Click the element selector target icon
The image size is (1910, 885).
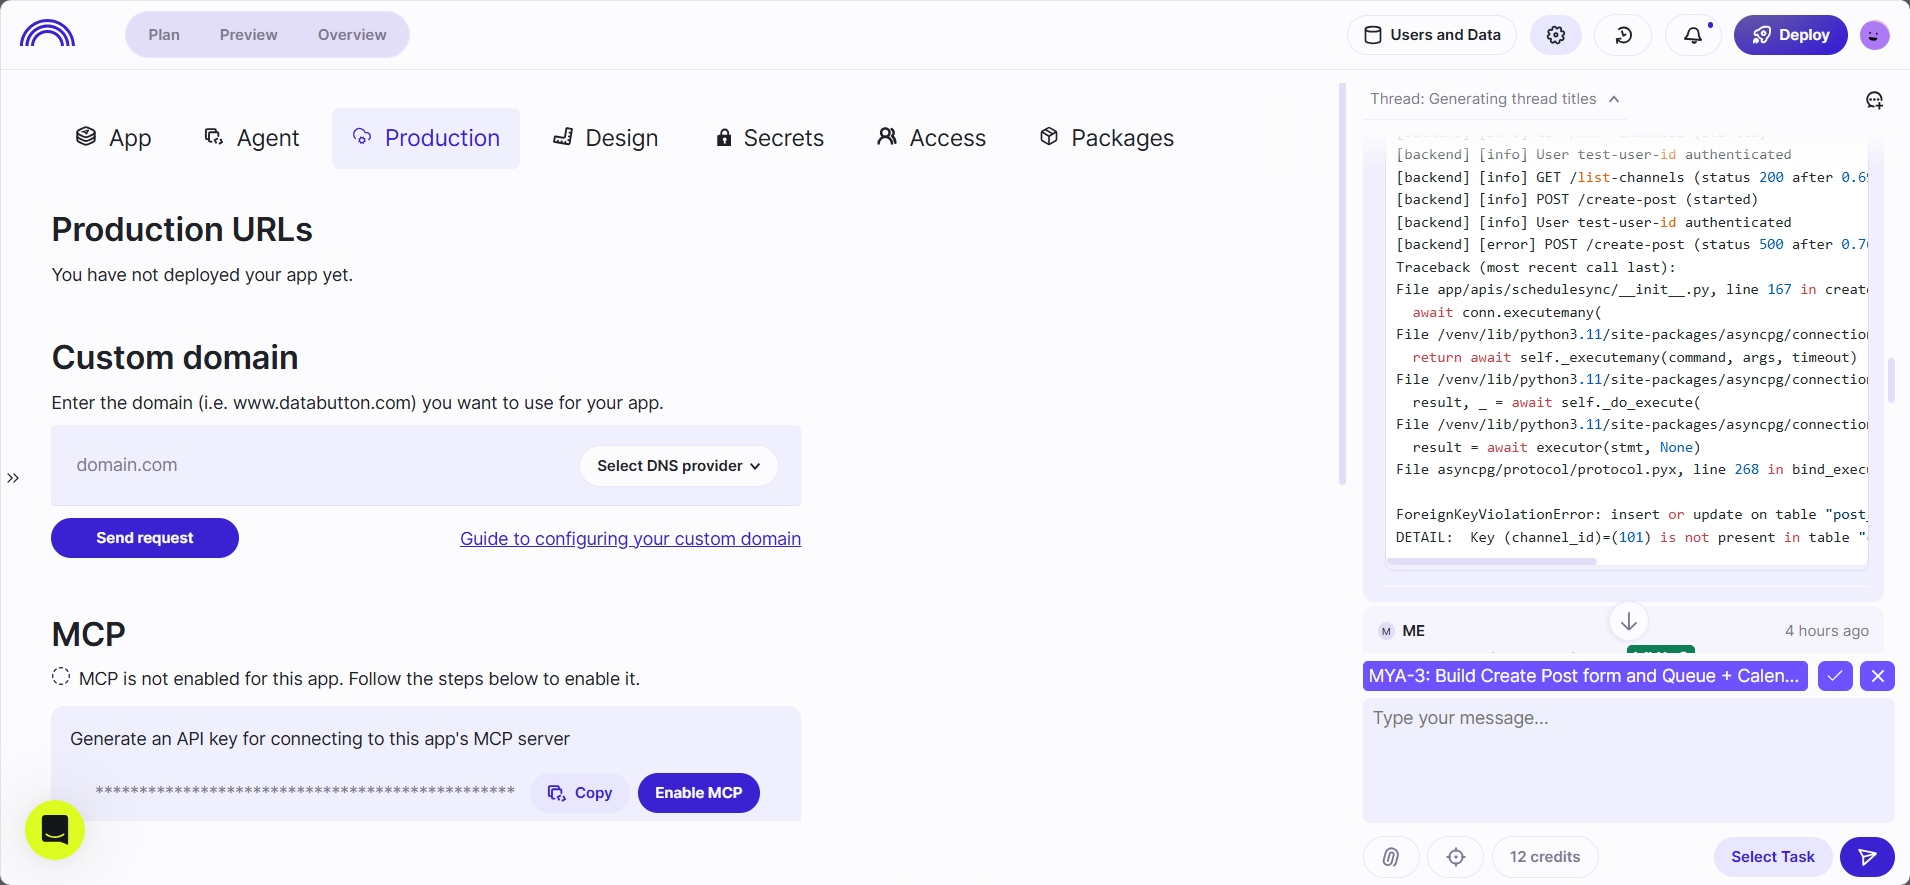1456,857
